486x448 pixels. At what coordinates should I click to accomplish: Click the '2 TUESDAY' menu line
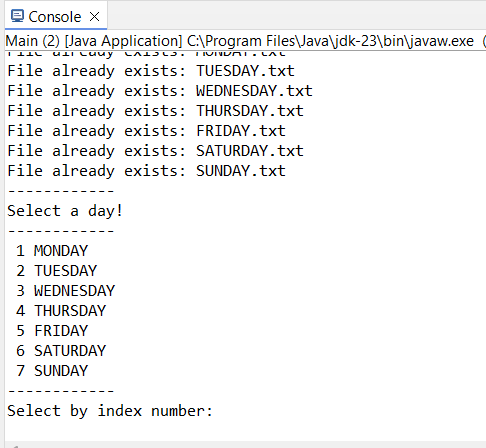click(57, 271)
